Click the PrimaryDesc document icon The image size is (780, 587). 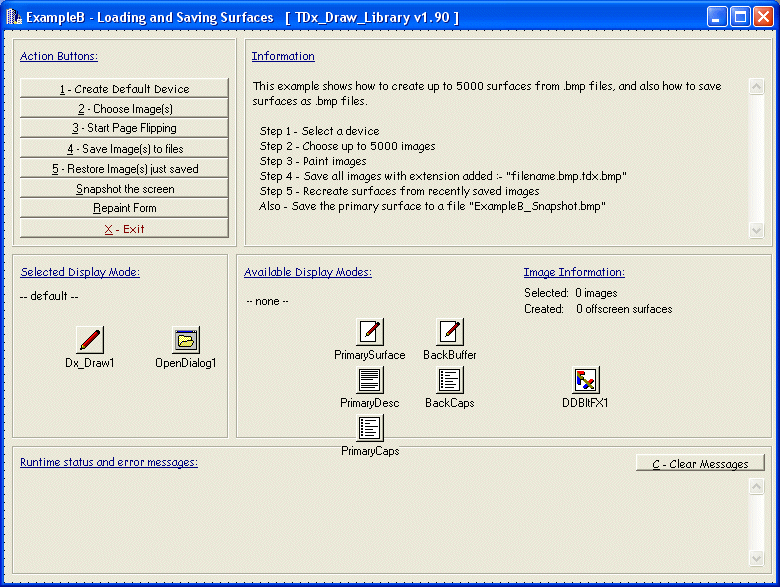(370, 380)
